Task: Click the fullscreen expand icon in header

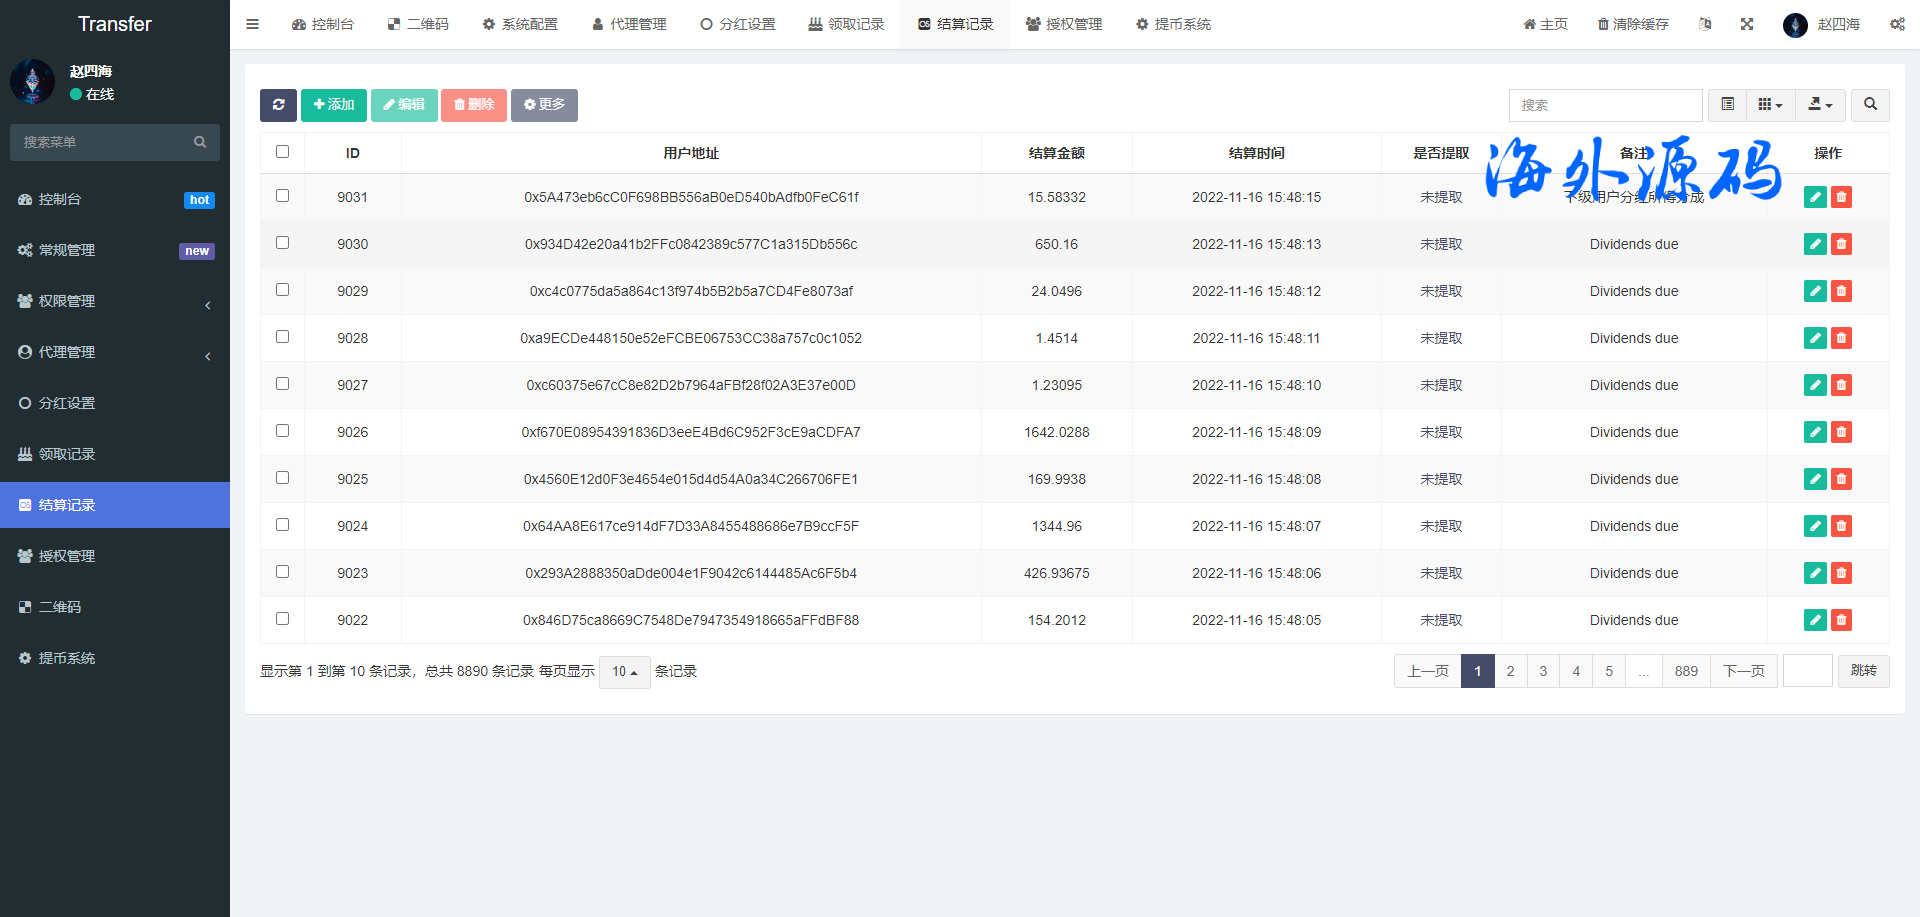Action: pos(1747,24)
